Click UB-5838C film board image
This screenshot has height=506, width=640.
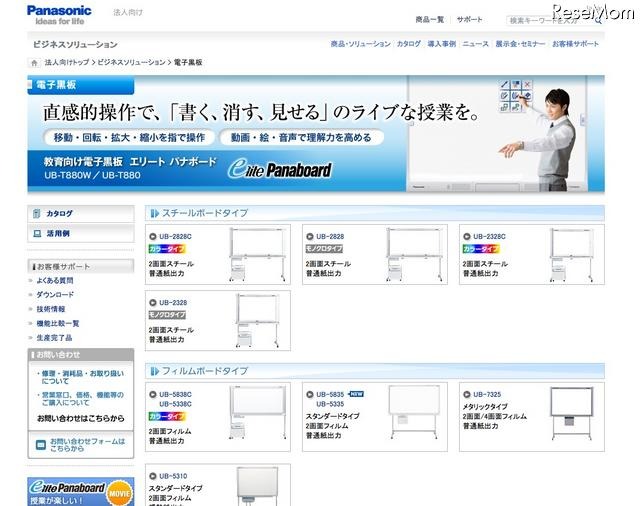click(257, 412)
